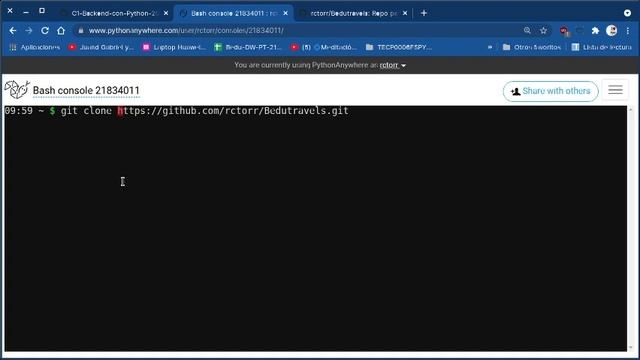Screen dimensions: 640x360
Task: Open the Chrome profile avatar
Action: point(611,31)
